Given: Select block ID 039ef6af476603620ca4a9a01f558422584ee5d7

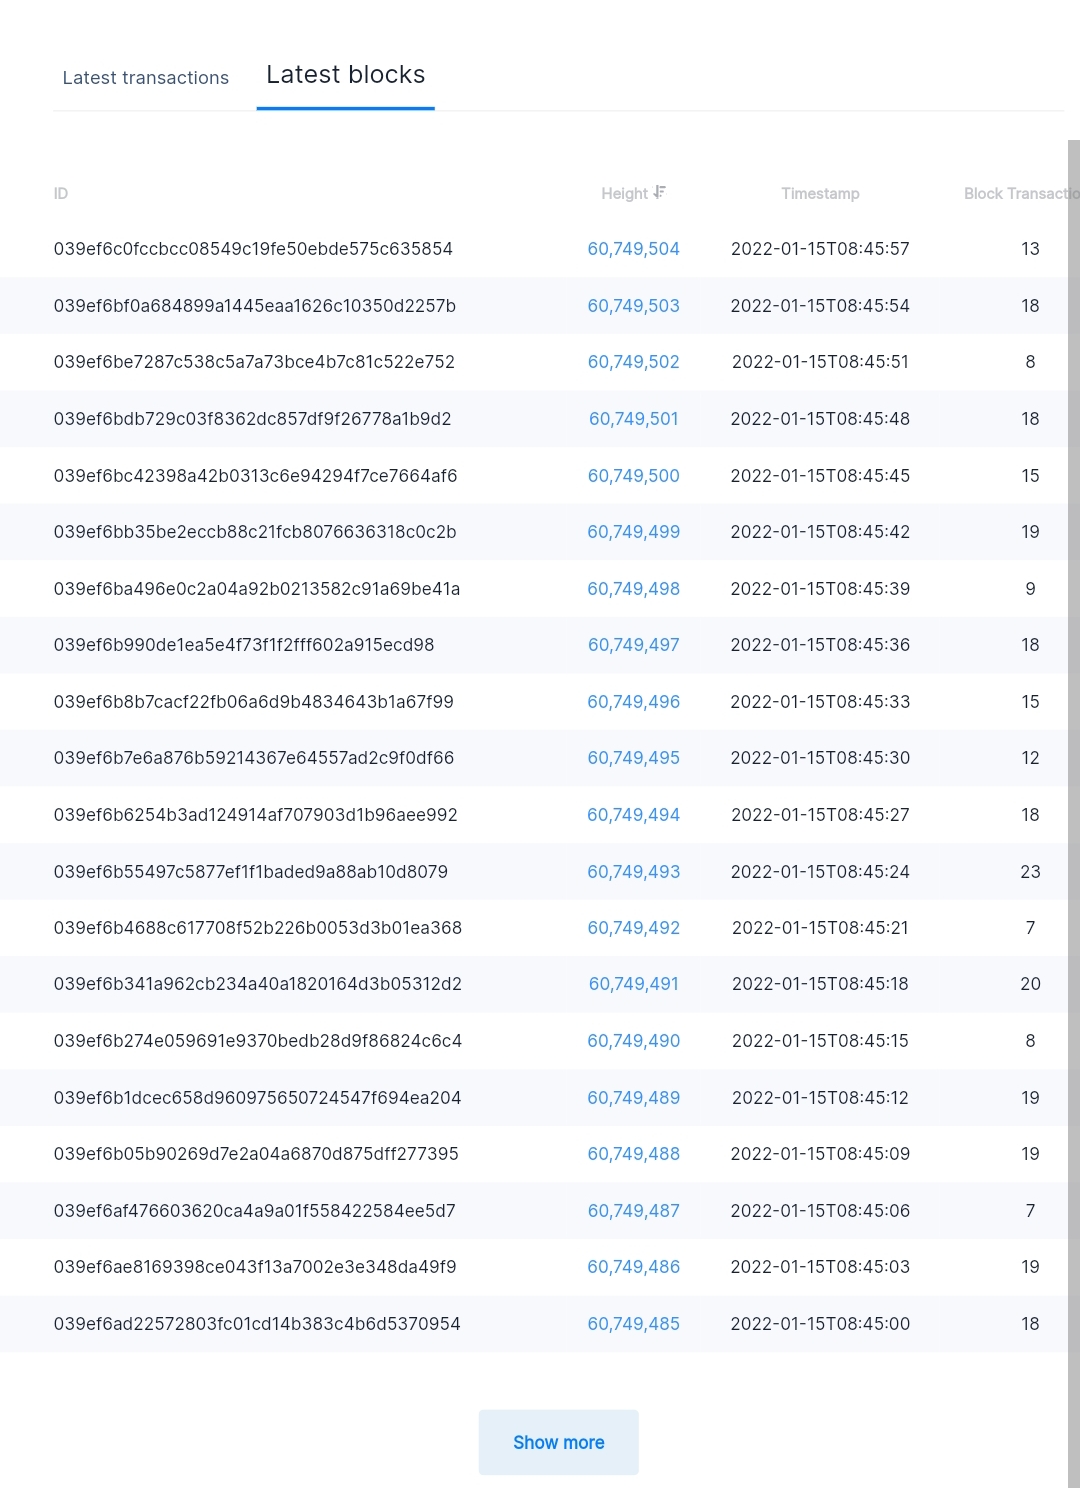Looking at the screenshot, I should [x=254, y=1211].
